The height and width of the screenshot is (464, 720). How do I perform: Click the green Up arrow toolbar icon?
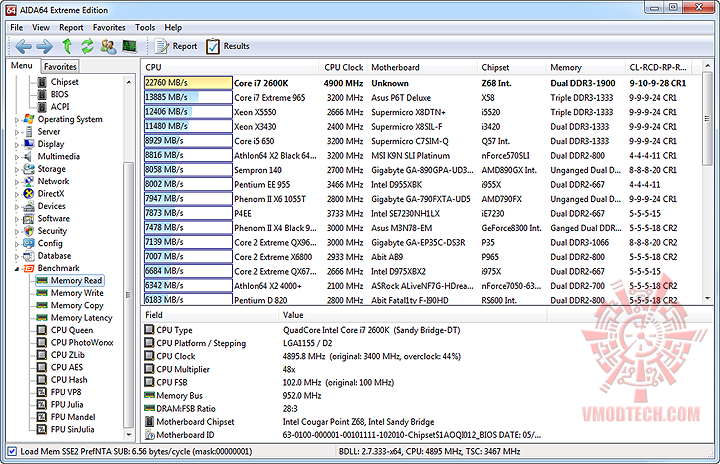[67, 46]
